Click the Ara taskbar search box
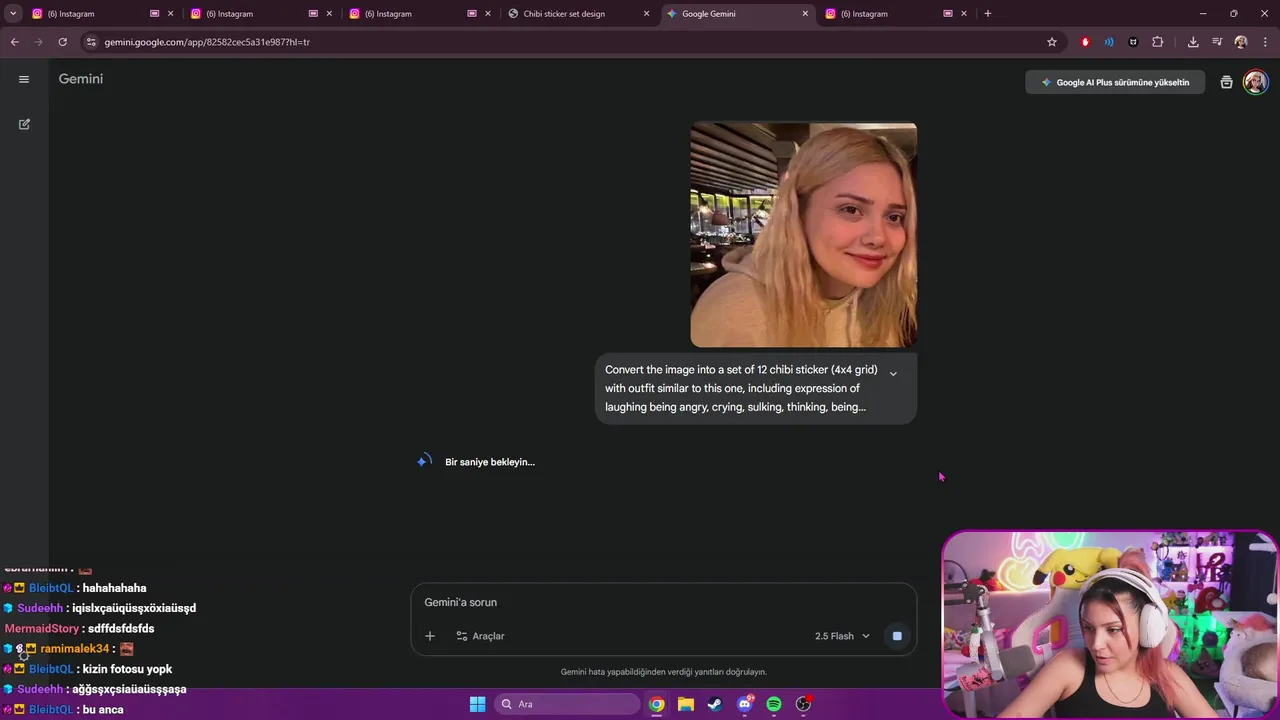The image size is (1280, 720). pos(567,704)
